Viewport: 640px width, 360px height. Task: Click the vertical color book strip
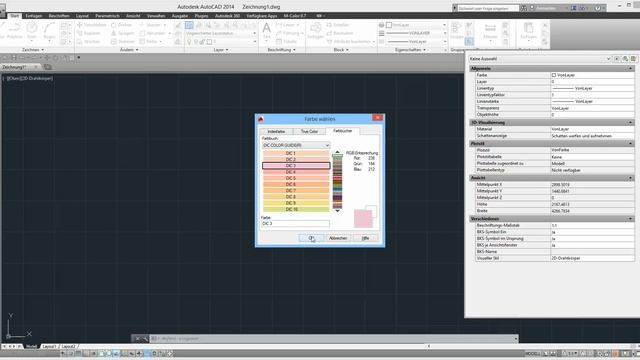[337, 182]
